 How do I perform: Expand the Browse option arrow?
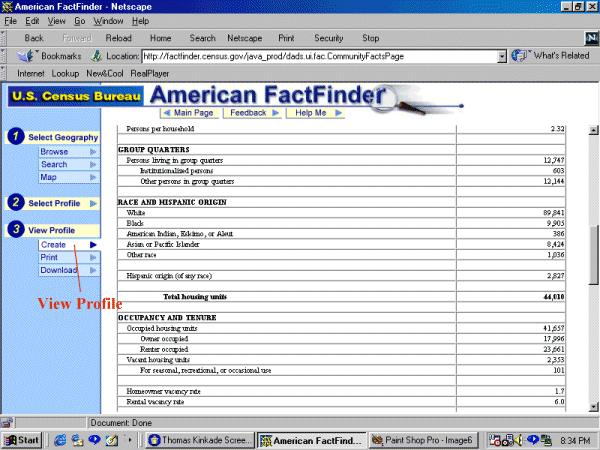point(92,152)
